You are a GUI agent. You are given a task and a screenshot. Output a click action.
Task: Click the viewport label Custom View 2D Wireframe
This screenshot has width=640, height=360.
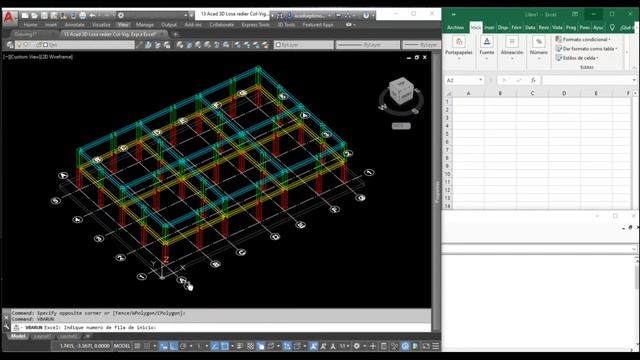pyautogui.click(x=38, y=57)
